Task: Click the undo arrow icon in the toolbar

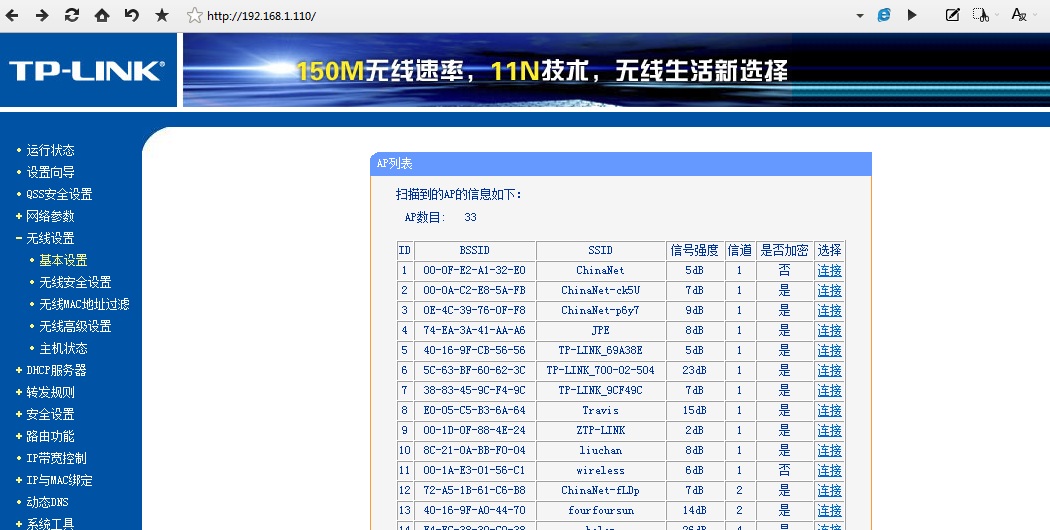Action: [131, 15]
